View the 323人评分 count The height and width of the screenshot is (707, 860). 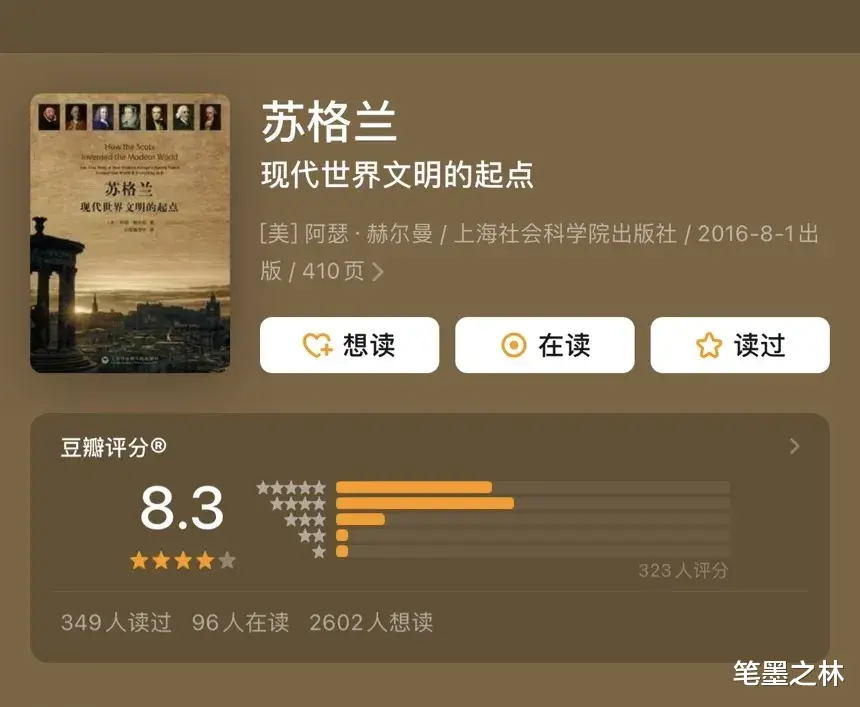coord(683,570)
